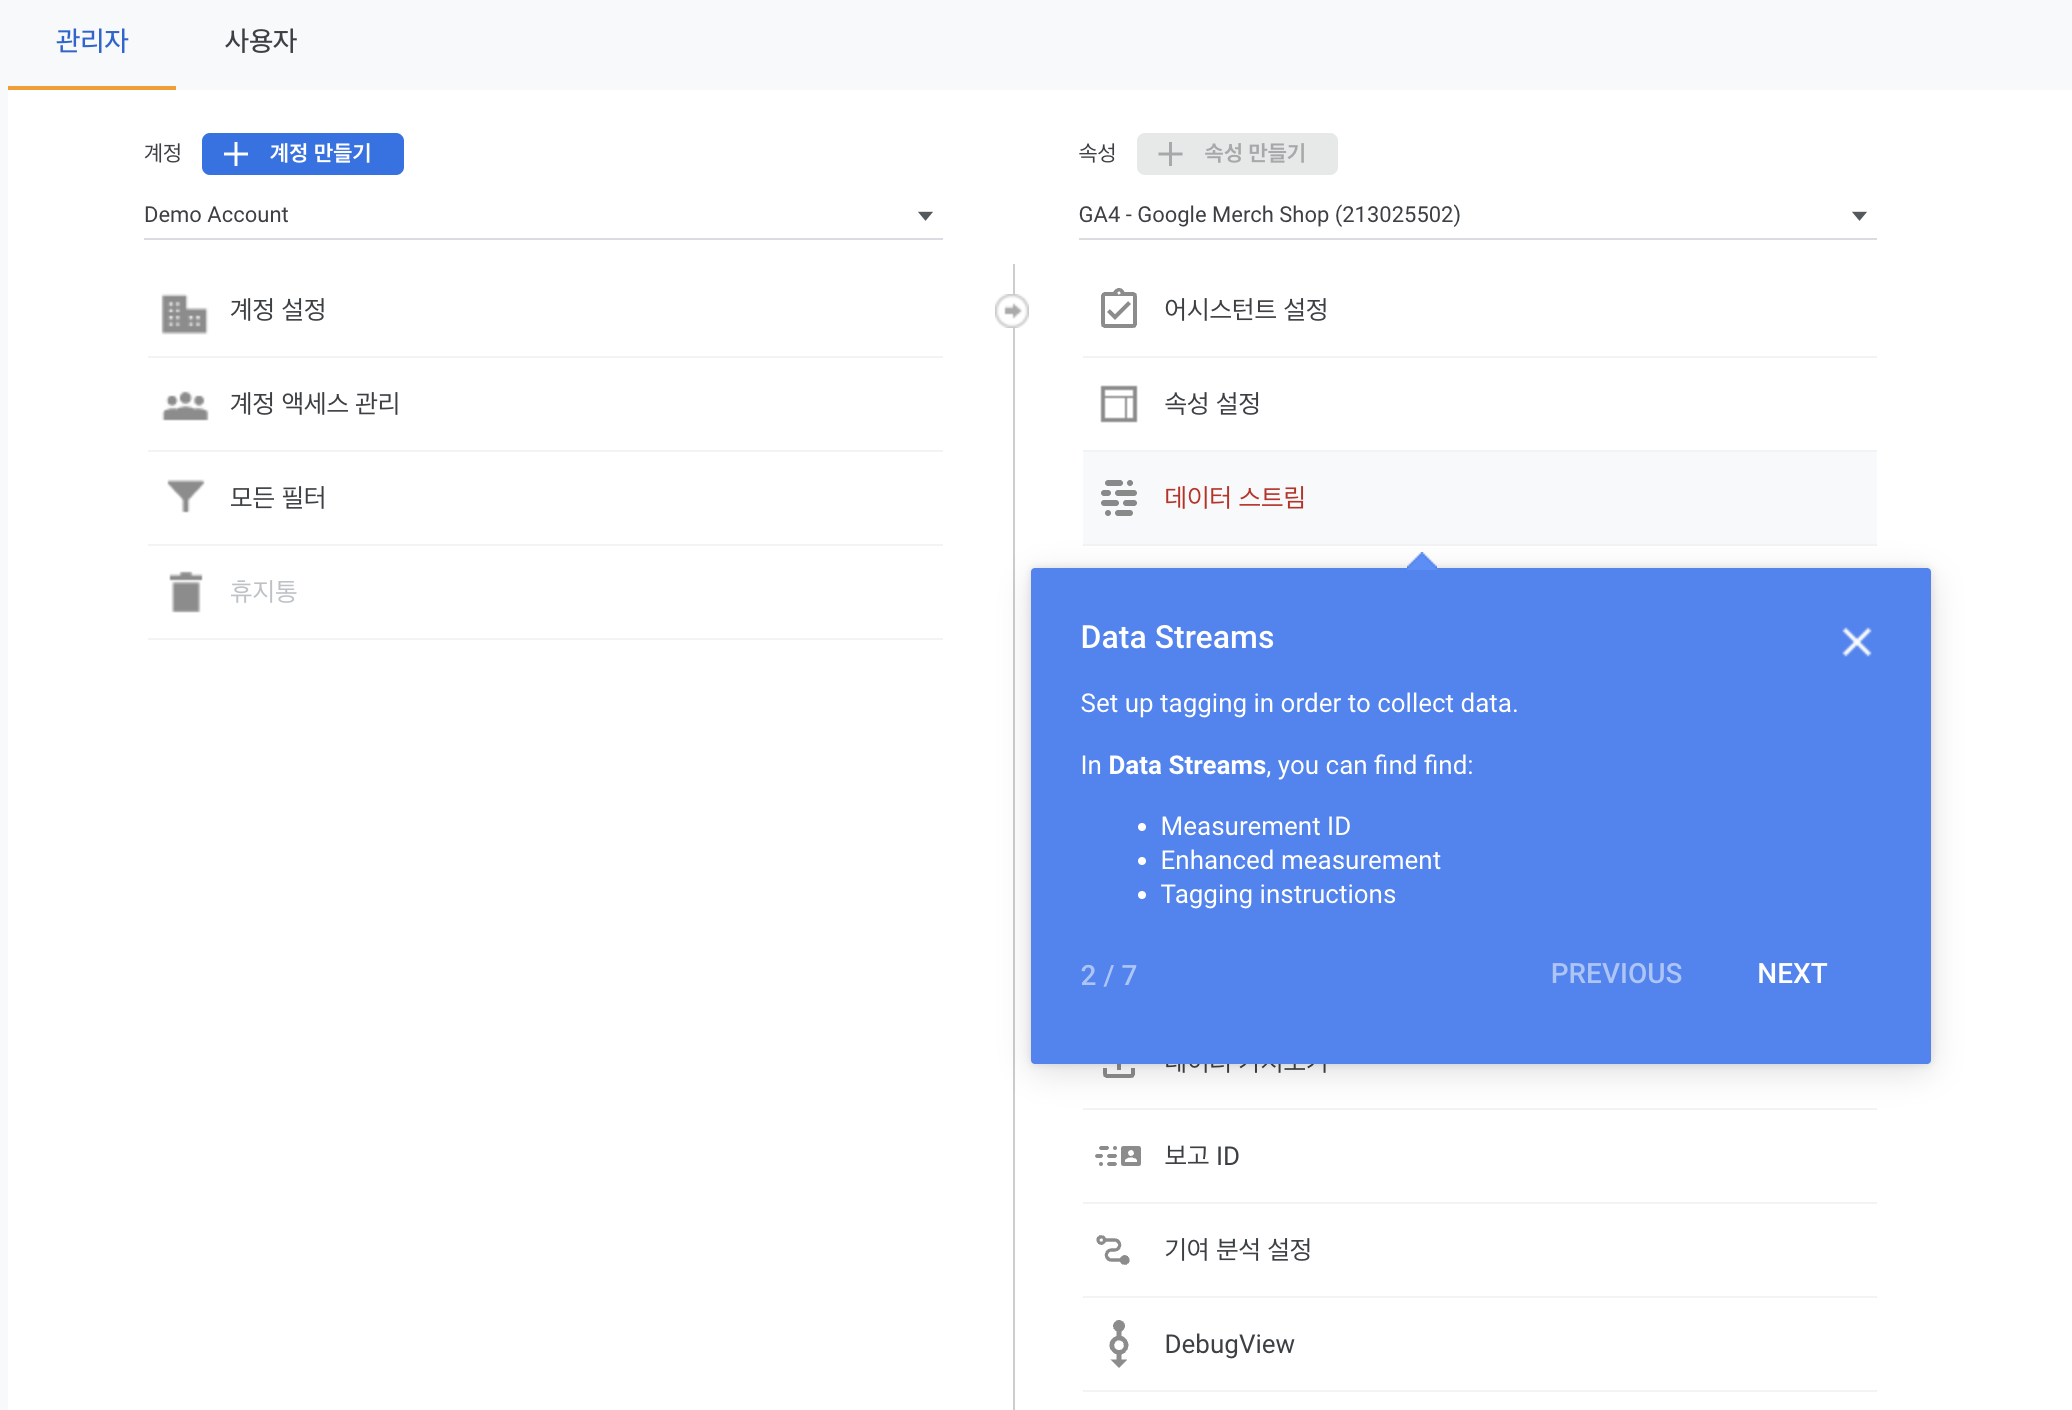Click the attribution settings path icon
2072x1410 pixels.
coord(1113,1249)
